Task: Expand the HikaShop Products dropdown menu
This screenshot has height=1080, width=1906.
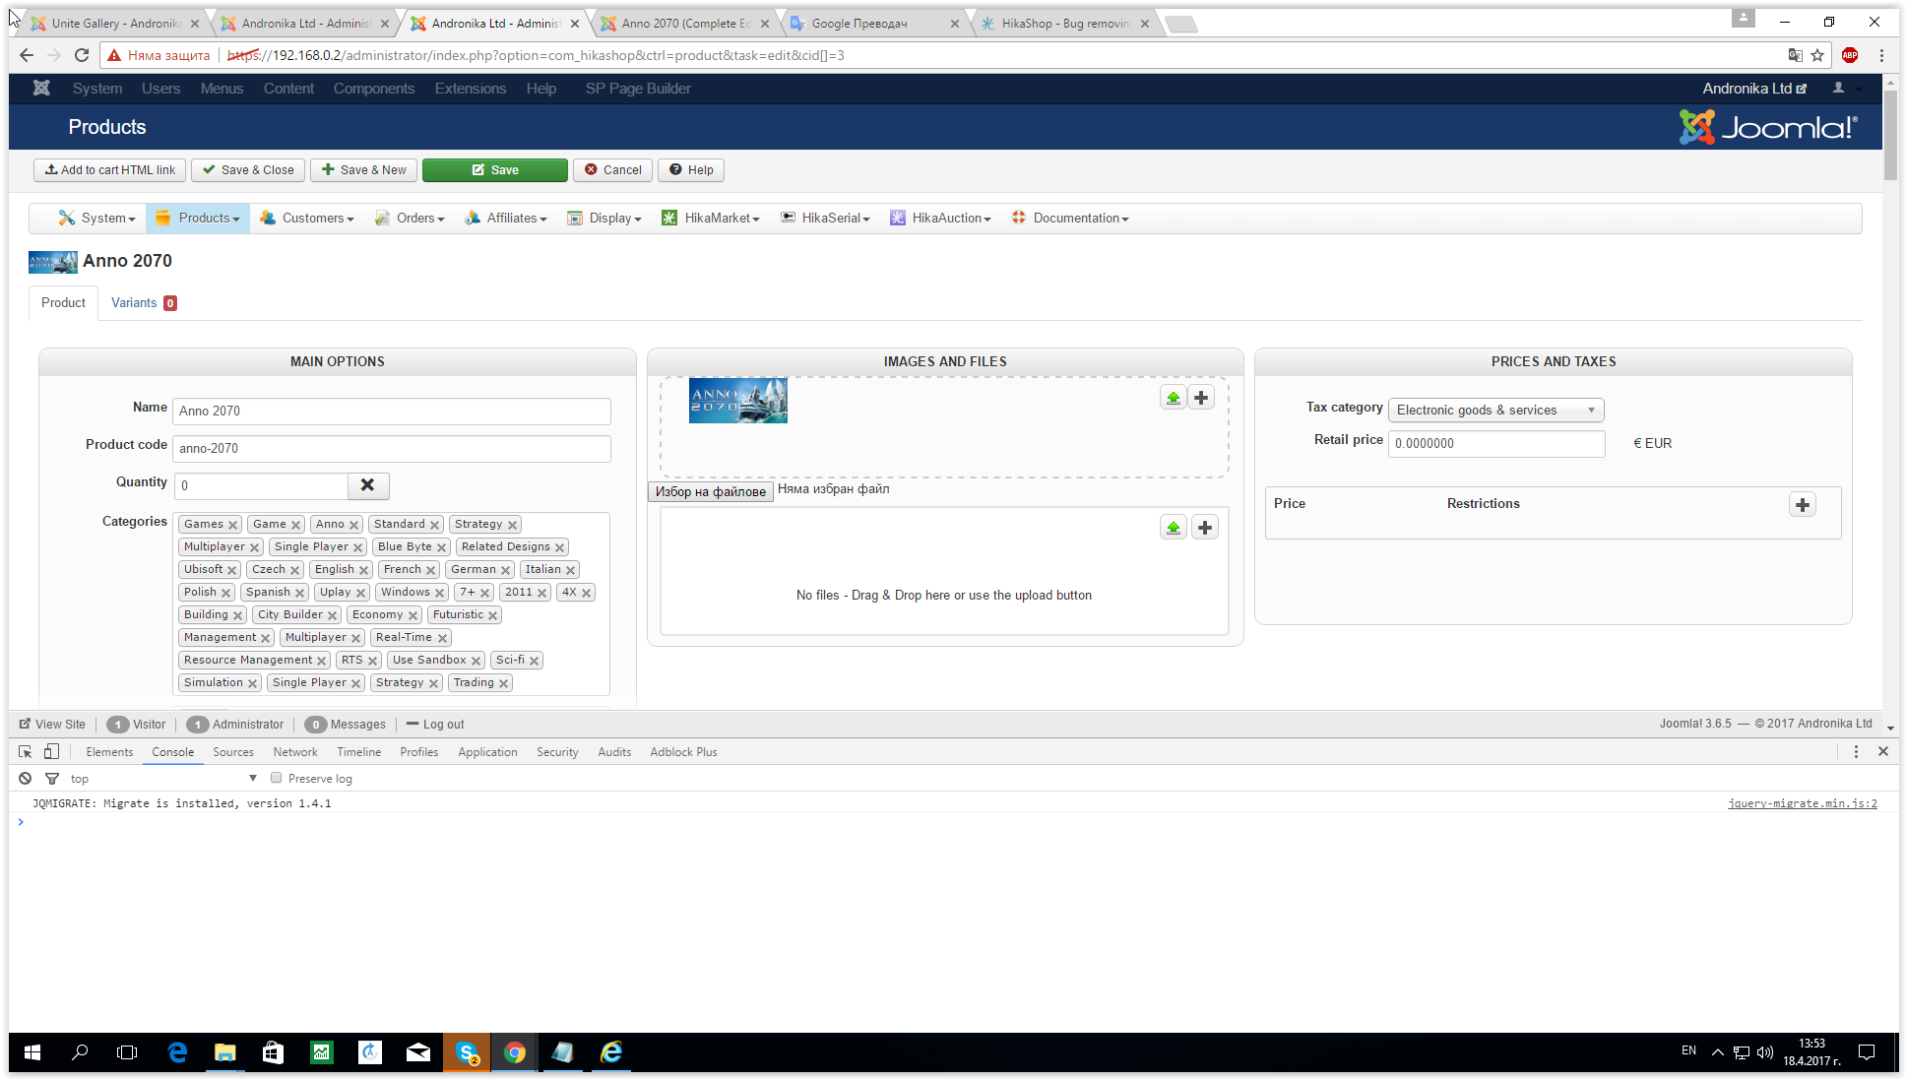Action: 198,218
